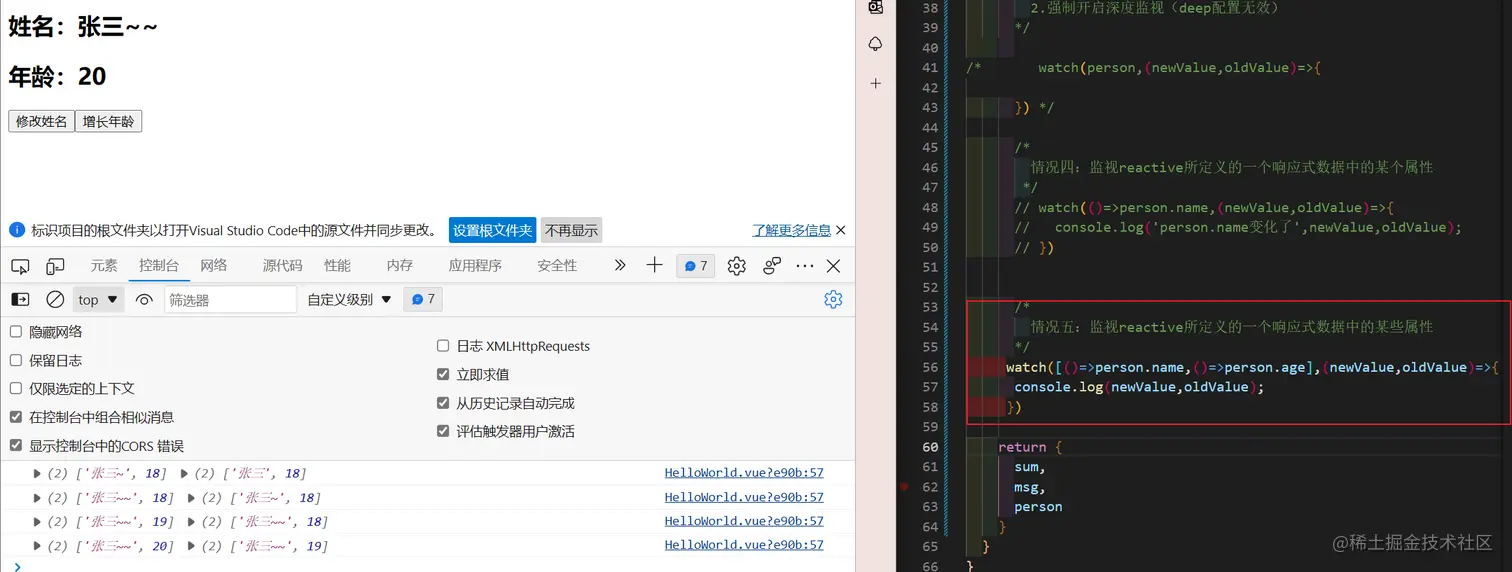Expand old value array ['张三~', 18] in second log
Image resolution: width=1512 pixels, height=572 pixels.
(x=192, y=497)
